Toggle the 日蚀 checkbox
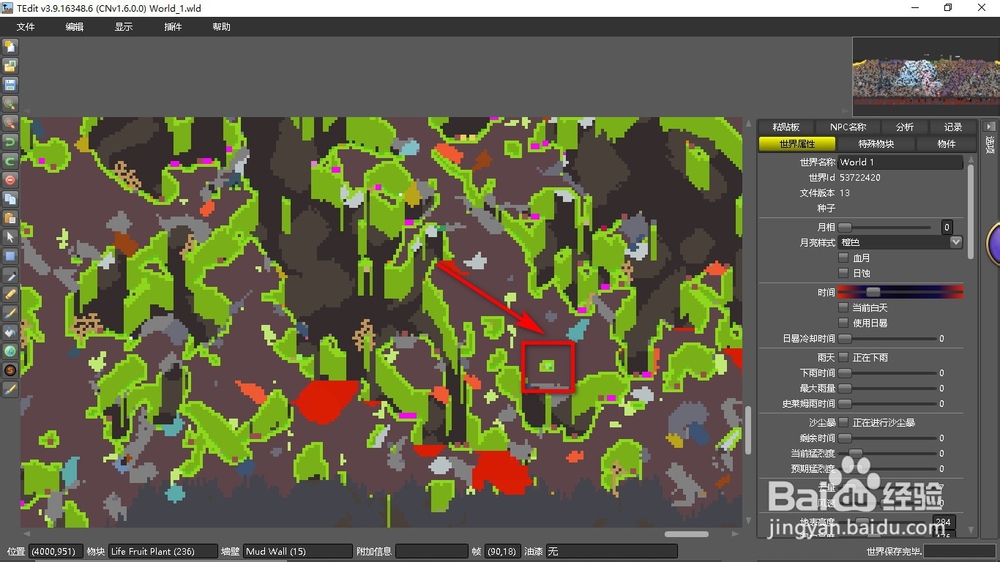 click(x=843, y=273)
